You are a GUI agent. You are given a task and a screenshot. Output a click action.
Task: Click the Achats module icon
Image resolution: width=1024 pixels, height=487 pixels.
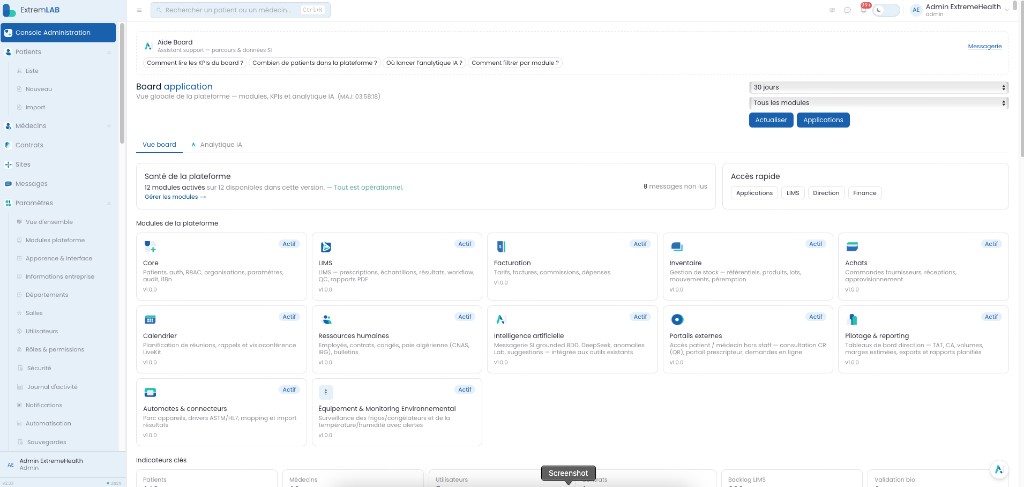click(x=852, y=246)
